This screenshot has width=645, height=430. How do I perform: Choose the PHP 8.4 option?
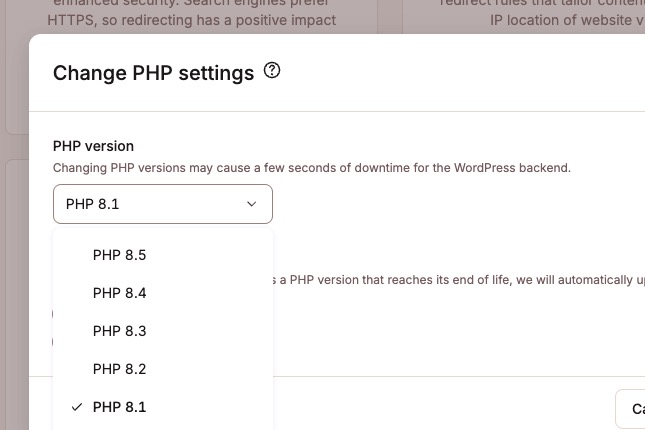pyautogui.click(x=120, y=293)
